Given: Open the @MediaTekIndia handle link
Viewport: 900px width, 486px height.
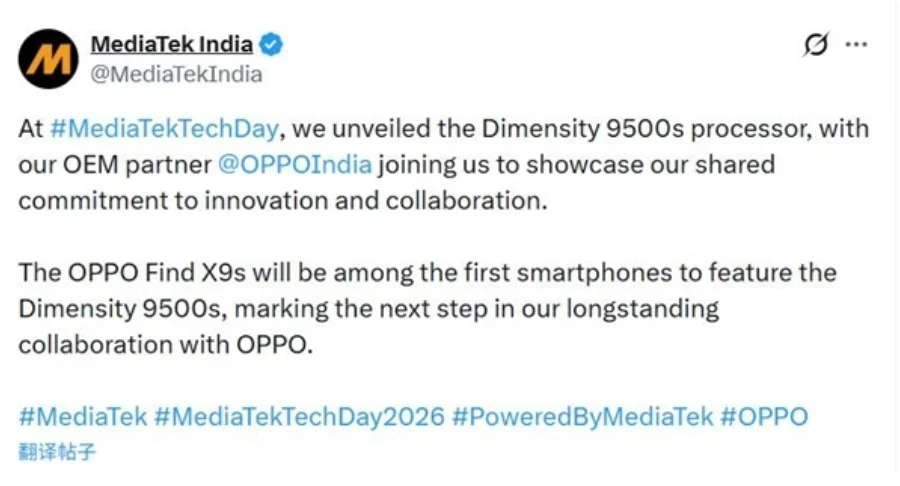Looking at the screenshot, I should tap(176, 74).
